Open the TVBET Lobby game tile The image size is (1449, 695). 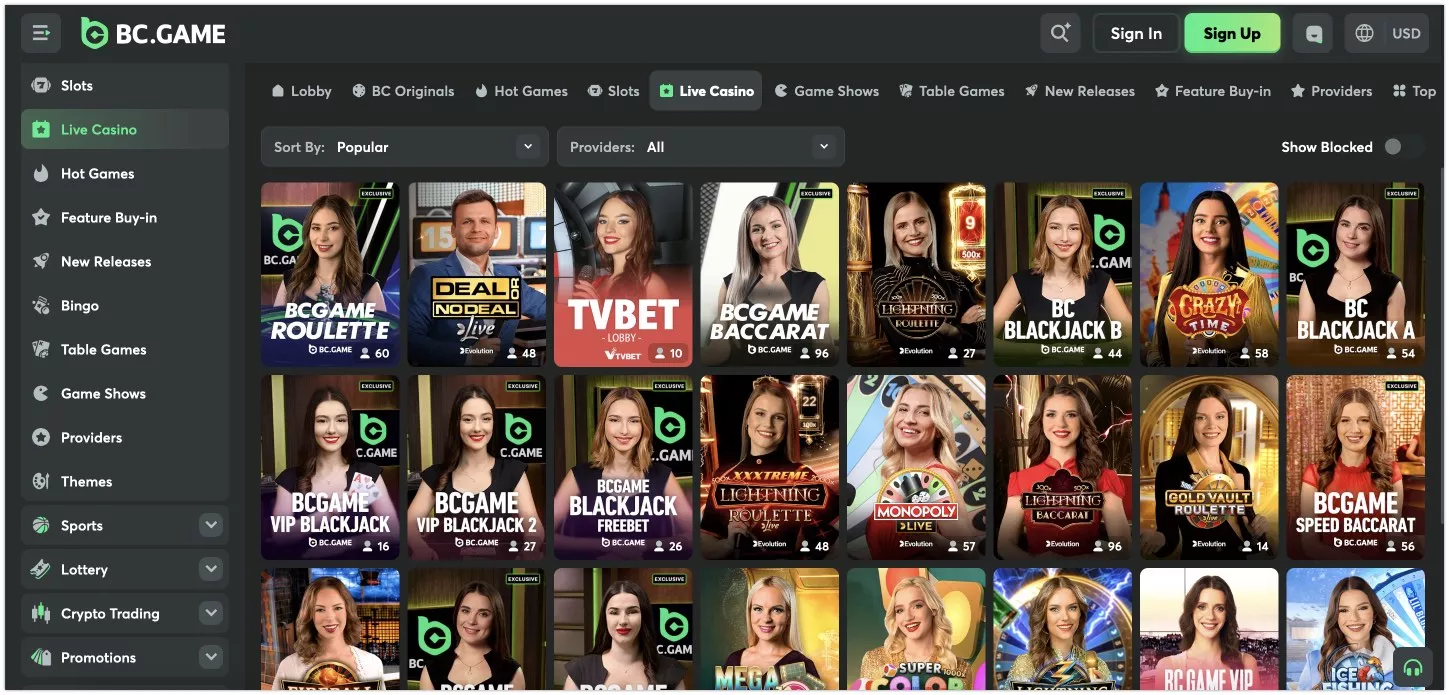(x=623, y=274)
